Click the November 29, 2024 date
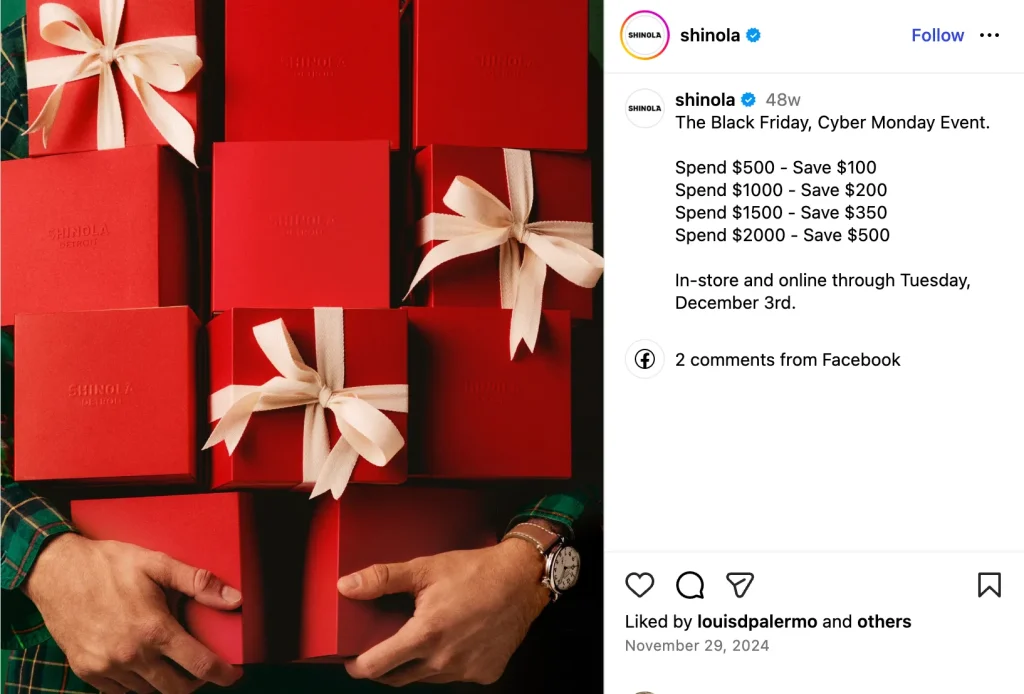This screenshot has width=1024, height=694. (697, 646)
